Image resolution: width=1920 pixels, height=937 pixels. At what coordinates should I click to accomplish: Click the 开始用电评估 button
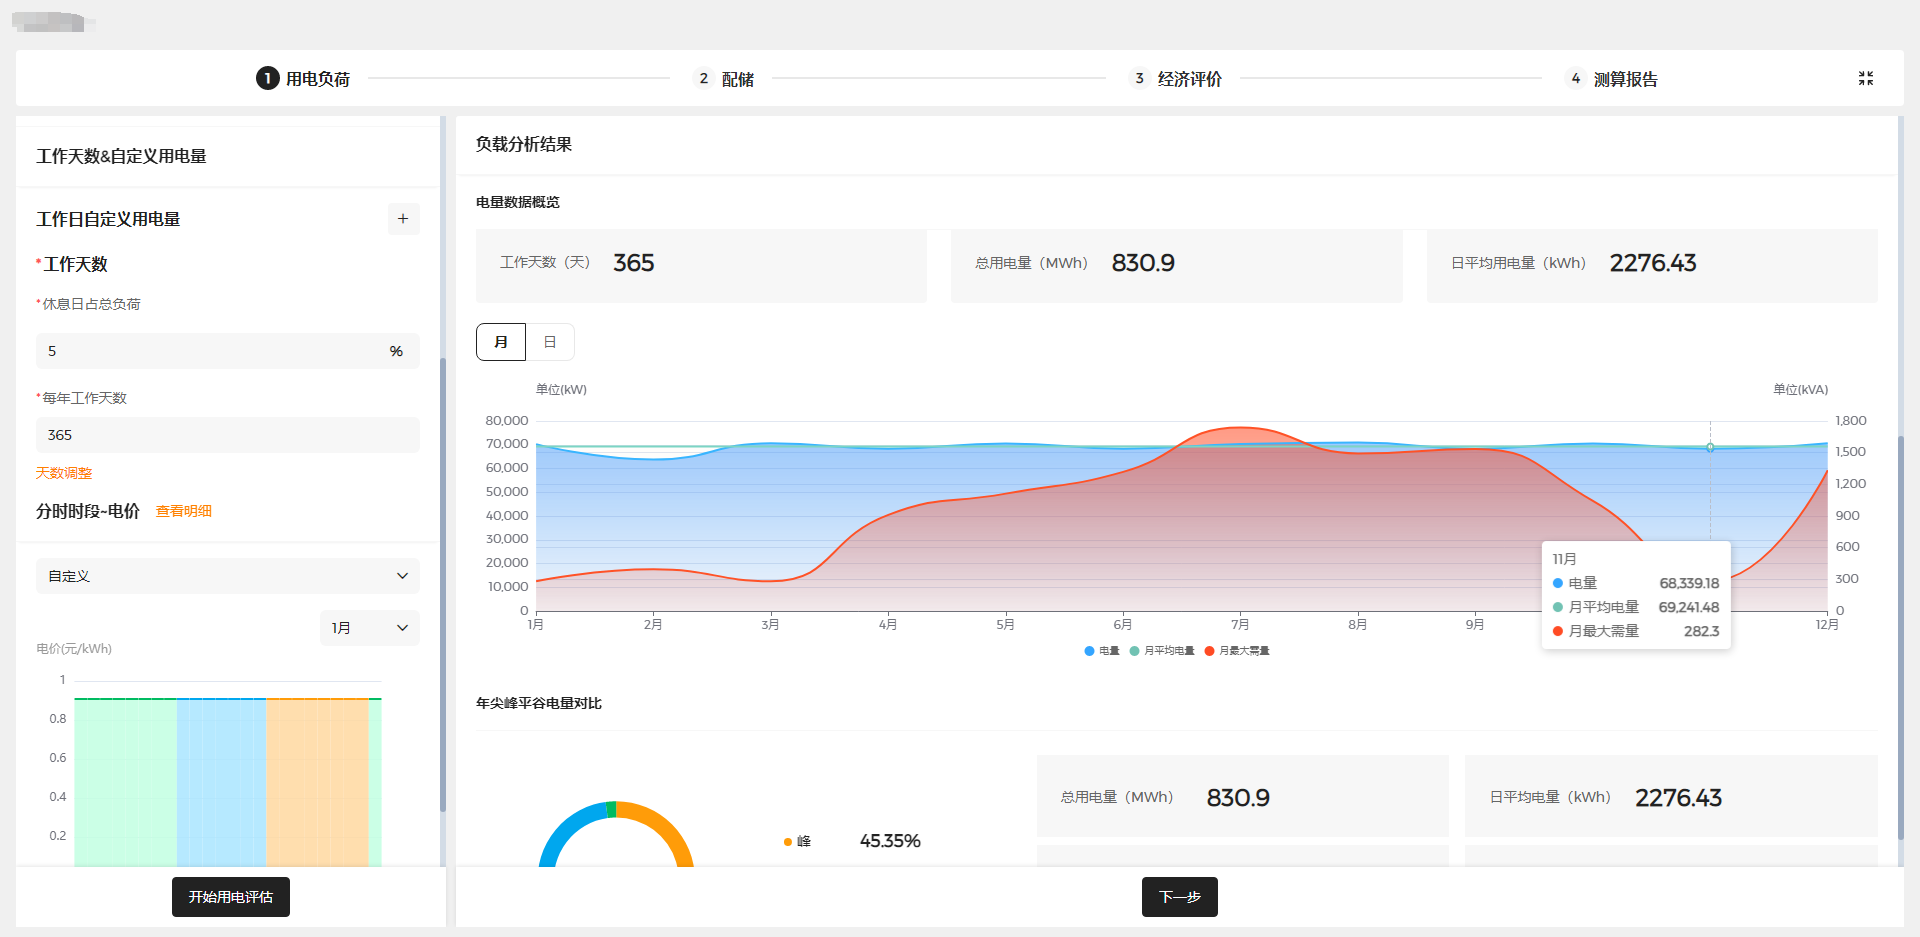point(231,897)
